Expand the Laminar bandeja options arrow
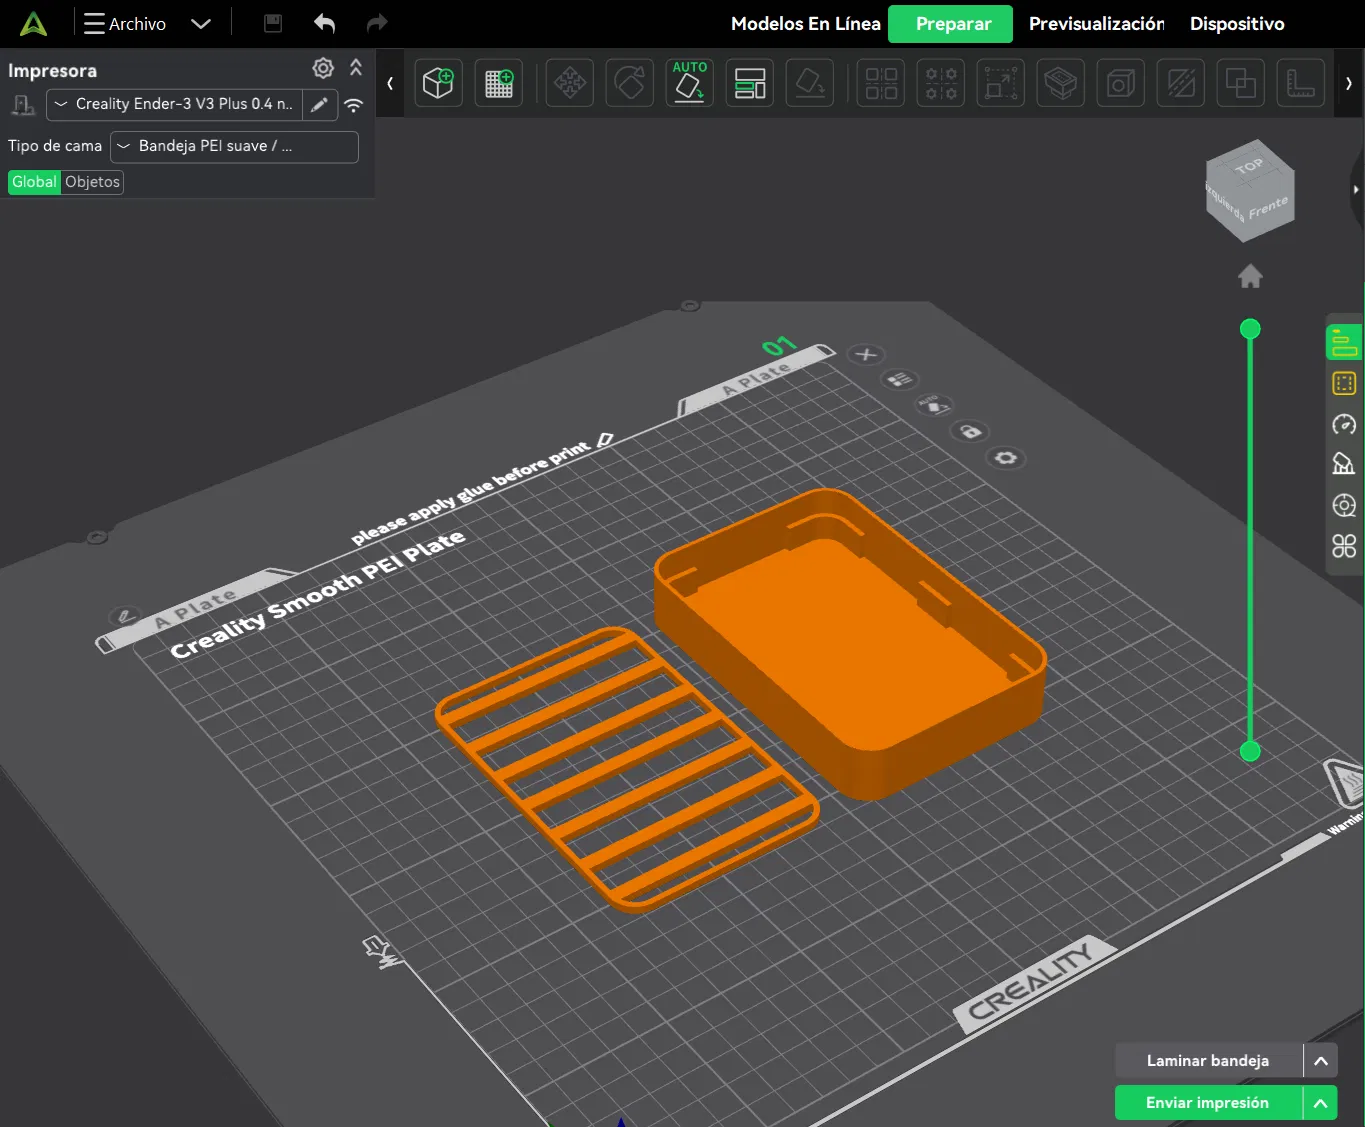Image resolution: width=1365 pixels, height=1127 pixels. pyautogui.click(x=1320, y=1061)
